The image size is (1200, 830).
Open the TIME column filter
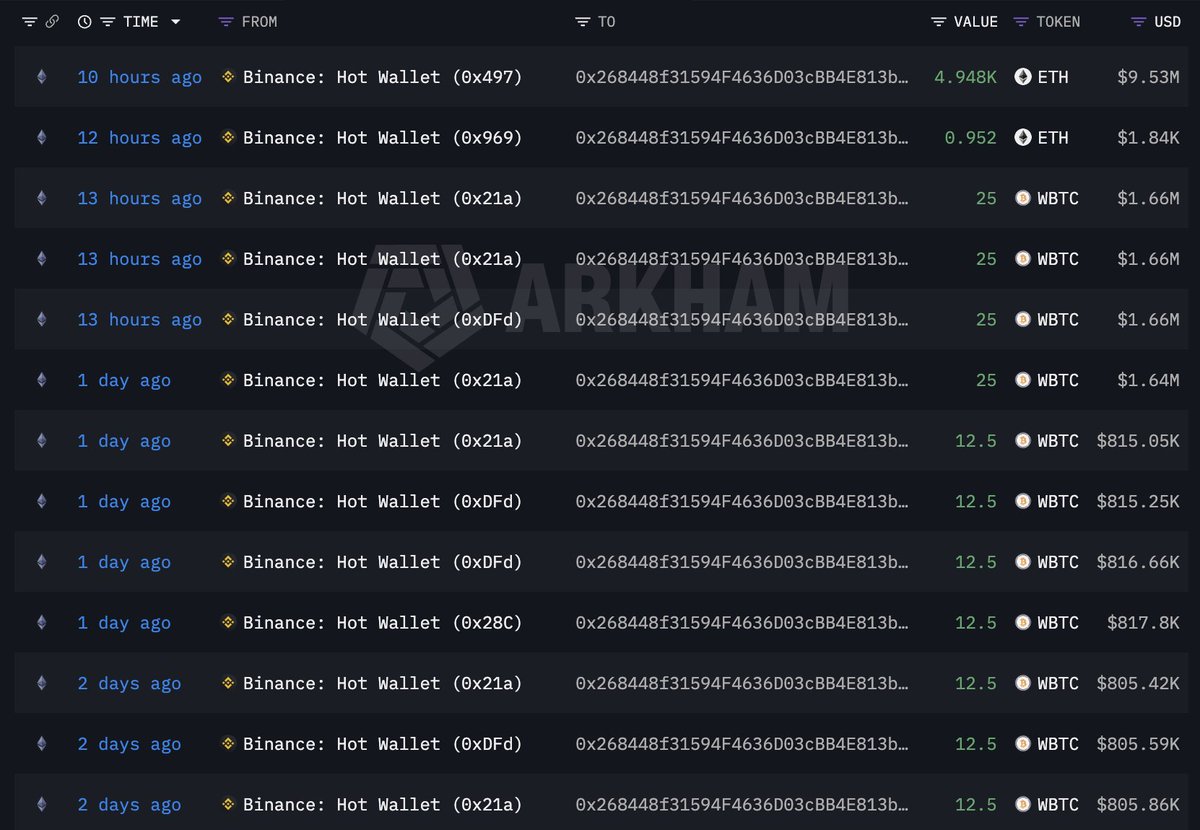coord(107,21)
